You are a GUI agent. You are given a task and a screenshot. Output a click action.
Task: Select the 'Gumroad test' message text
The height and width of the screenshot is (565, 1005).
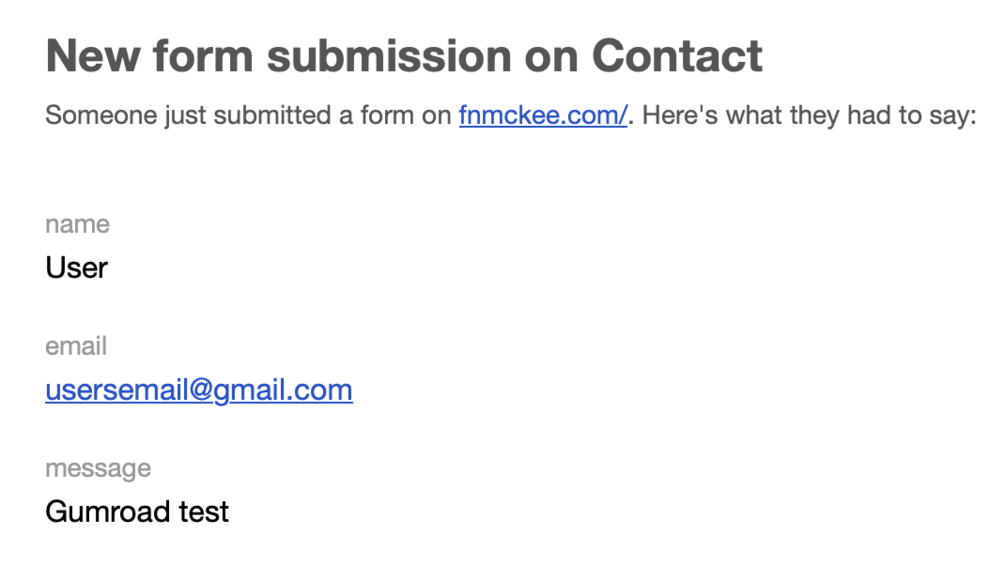137,511
